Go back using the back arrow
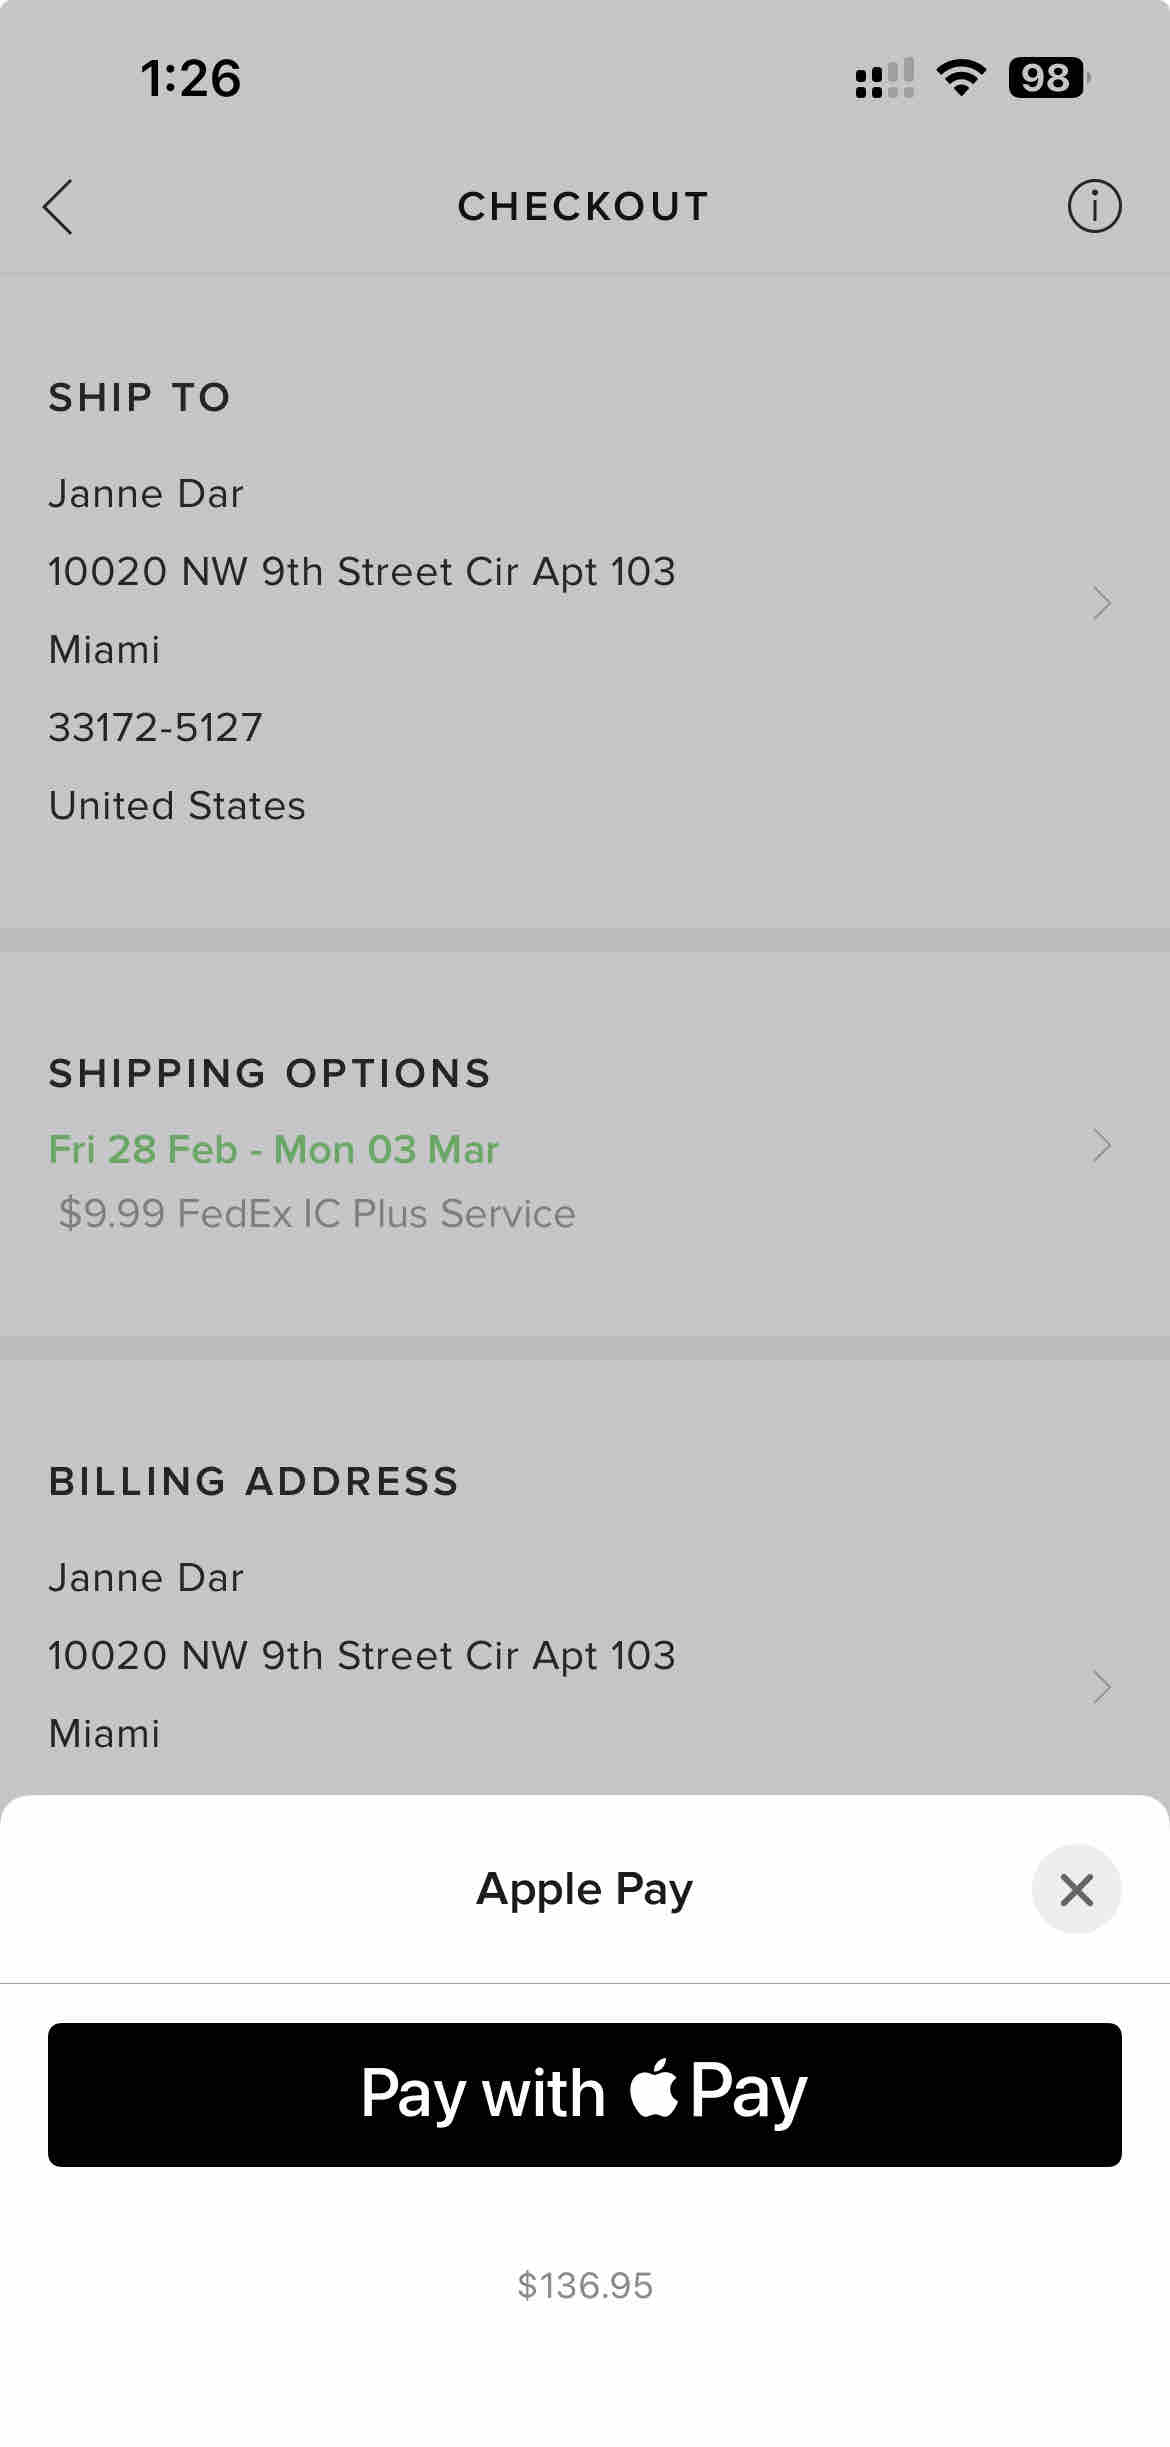Viewport: 1170px width, 2447px height. 58,207
